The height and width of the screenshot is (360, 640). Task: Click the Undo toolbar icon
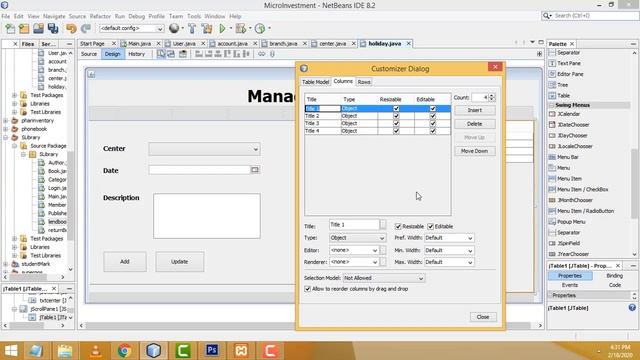click(x=71, y=29)
